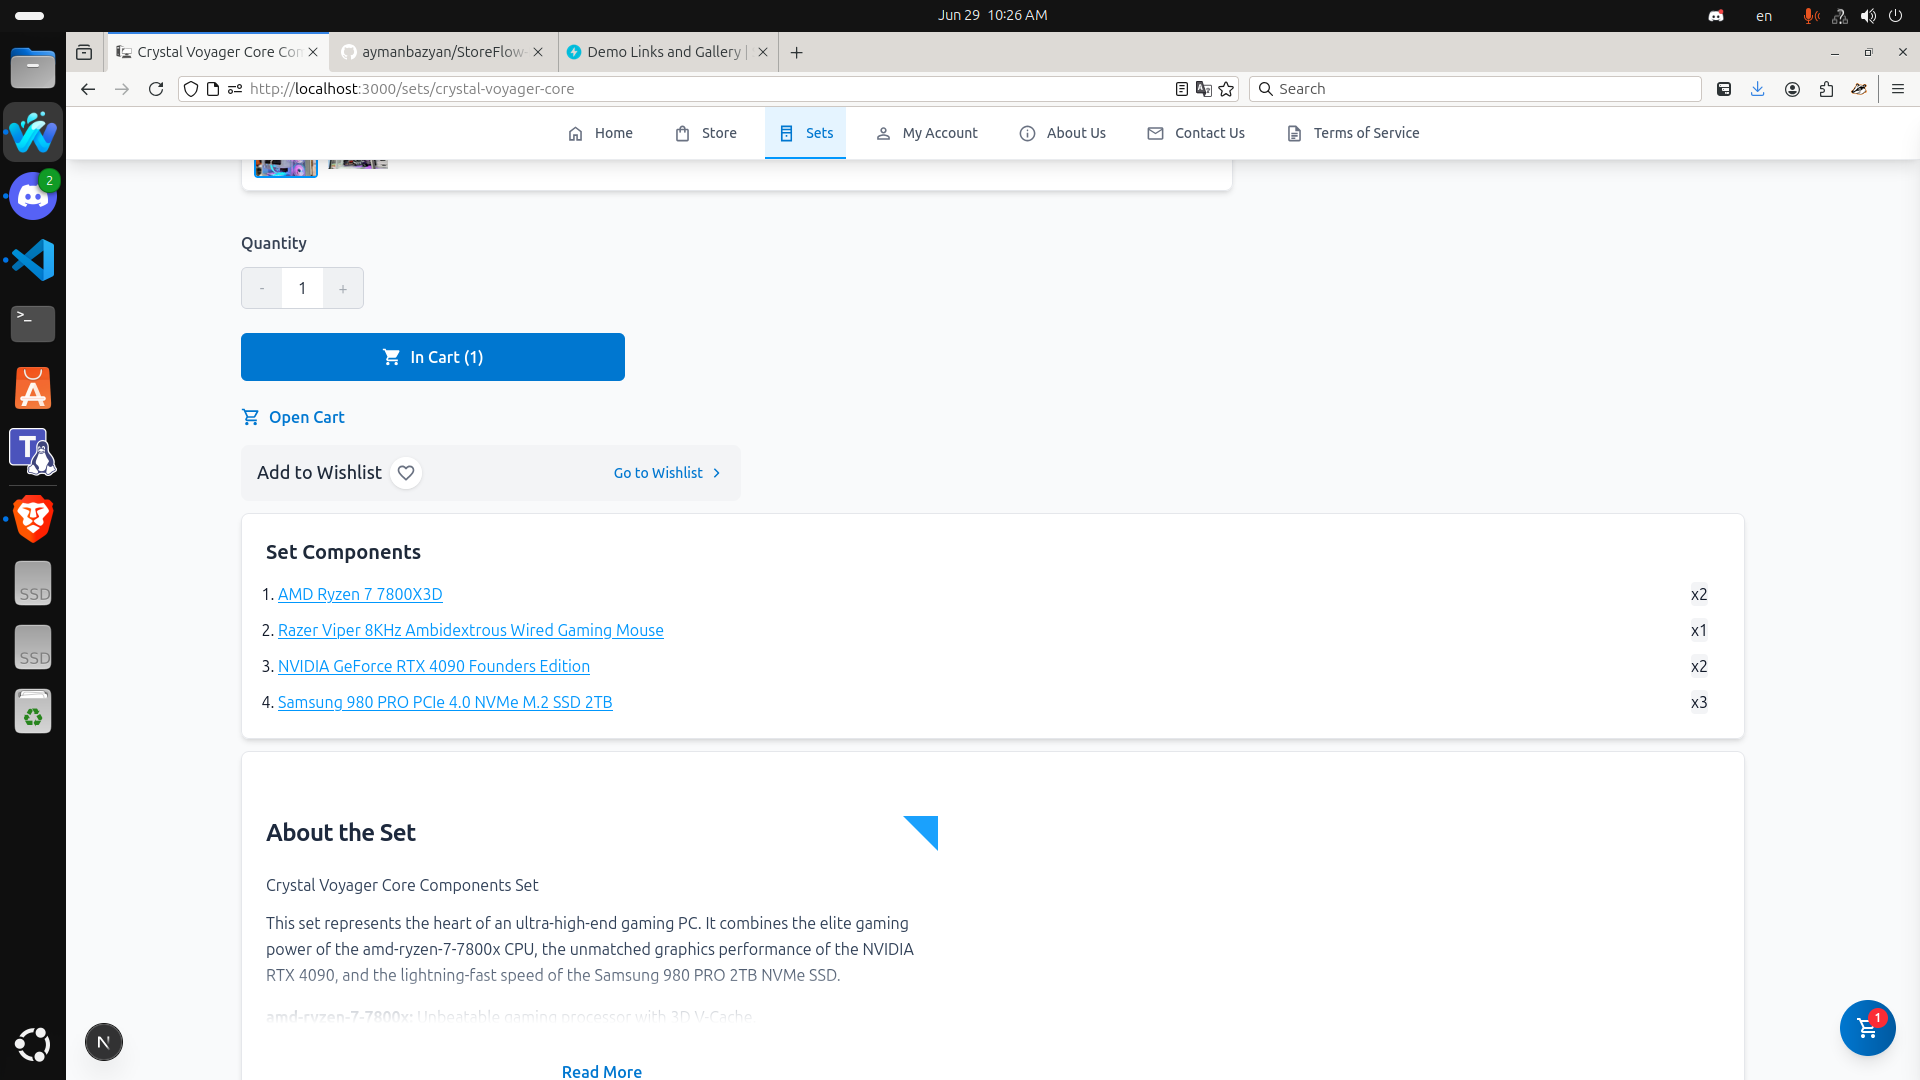This screenshot has width=1920, height=1080.
Task: Open the browser hamburger menu
Action: tap(1898, 89)
